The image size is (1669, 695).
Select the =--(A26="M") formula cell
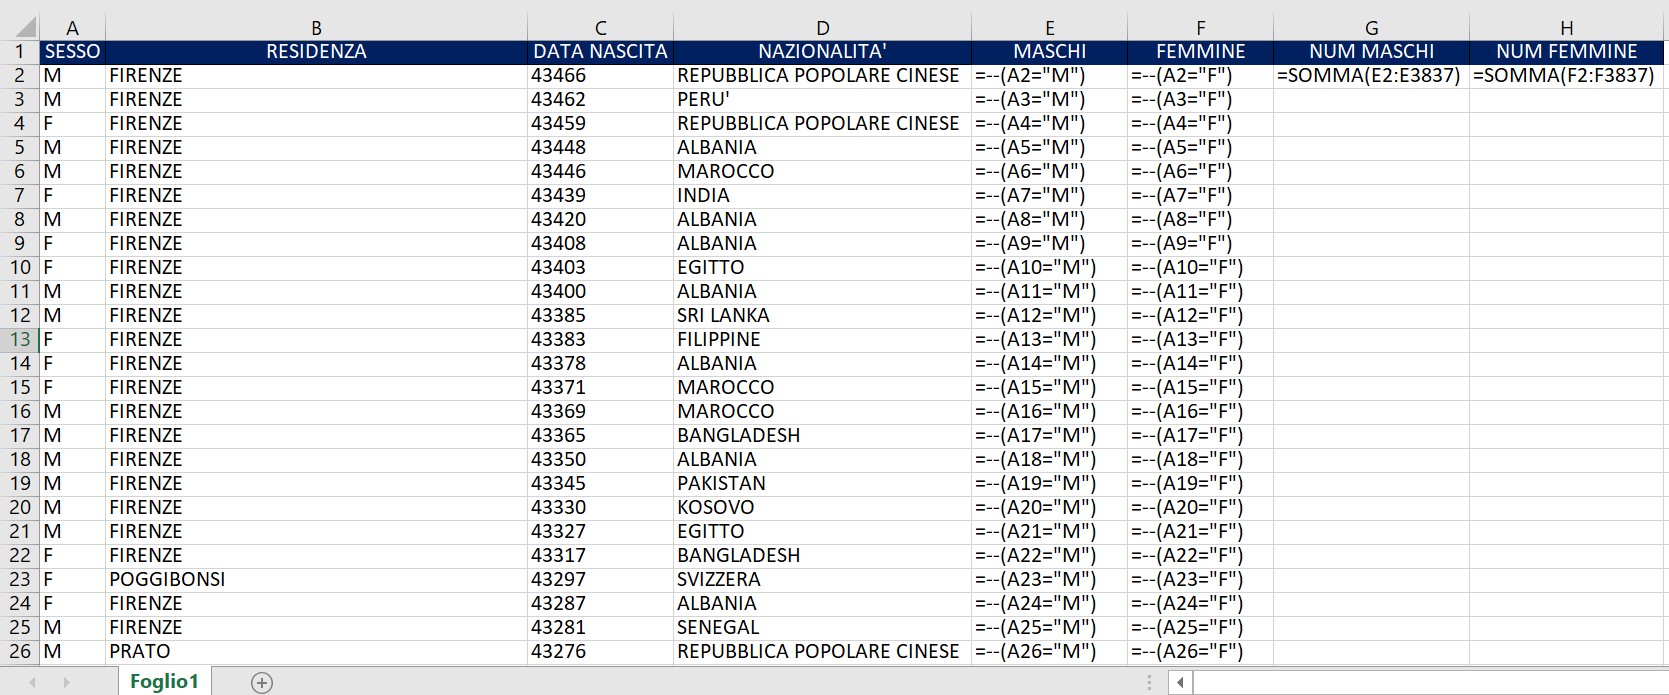tap(1049, 652)
